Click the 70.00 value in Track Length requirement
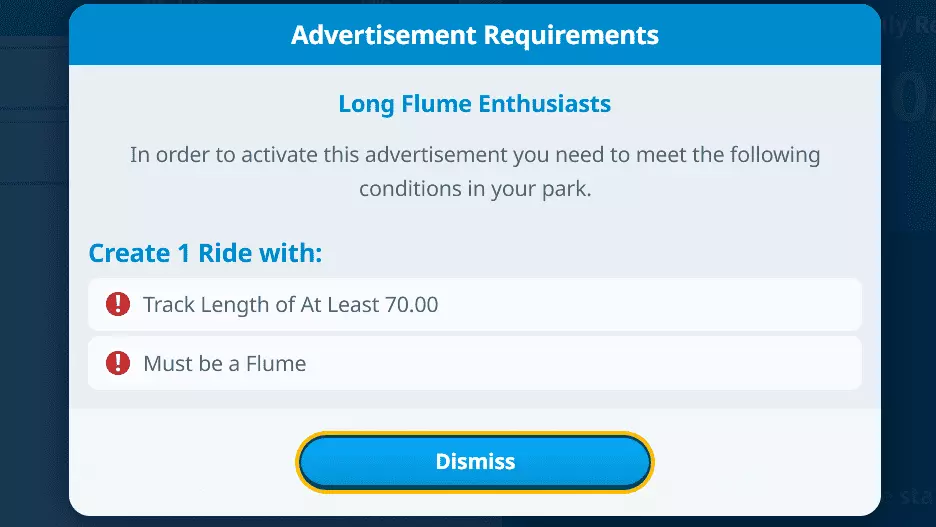 pos(411,304)
